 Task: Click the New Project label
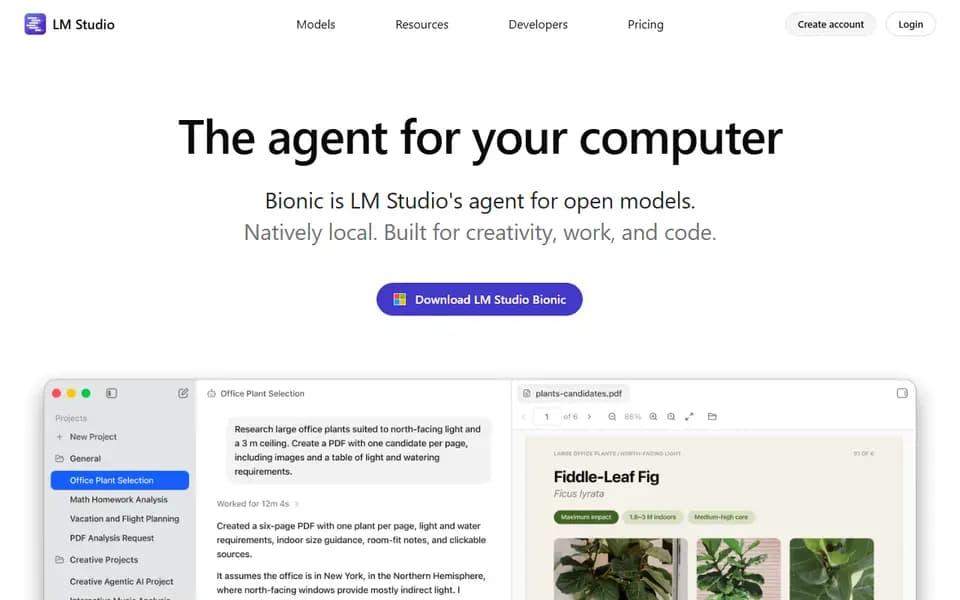coord(93,437)
